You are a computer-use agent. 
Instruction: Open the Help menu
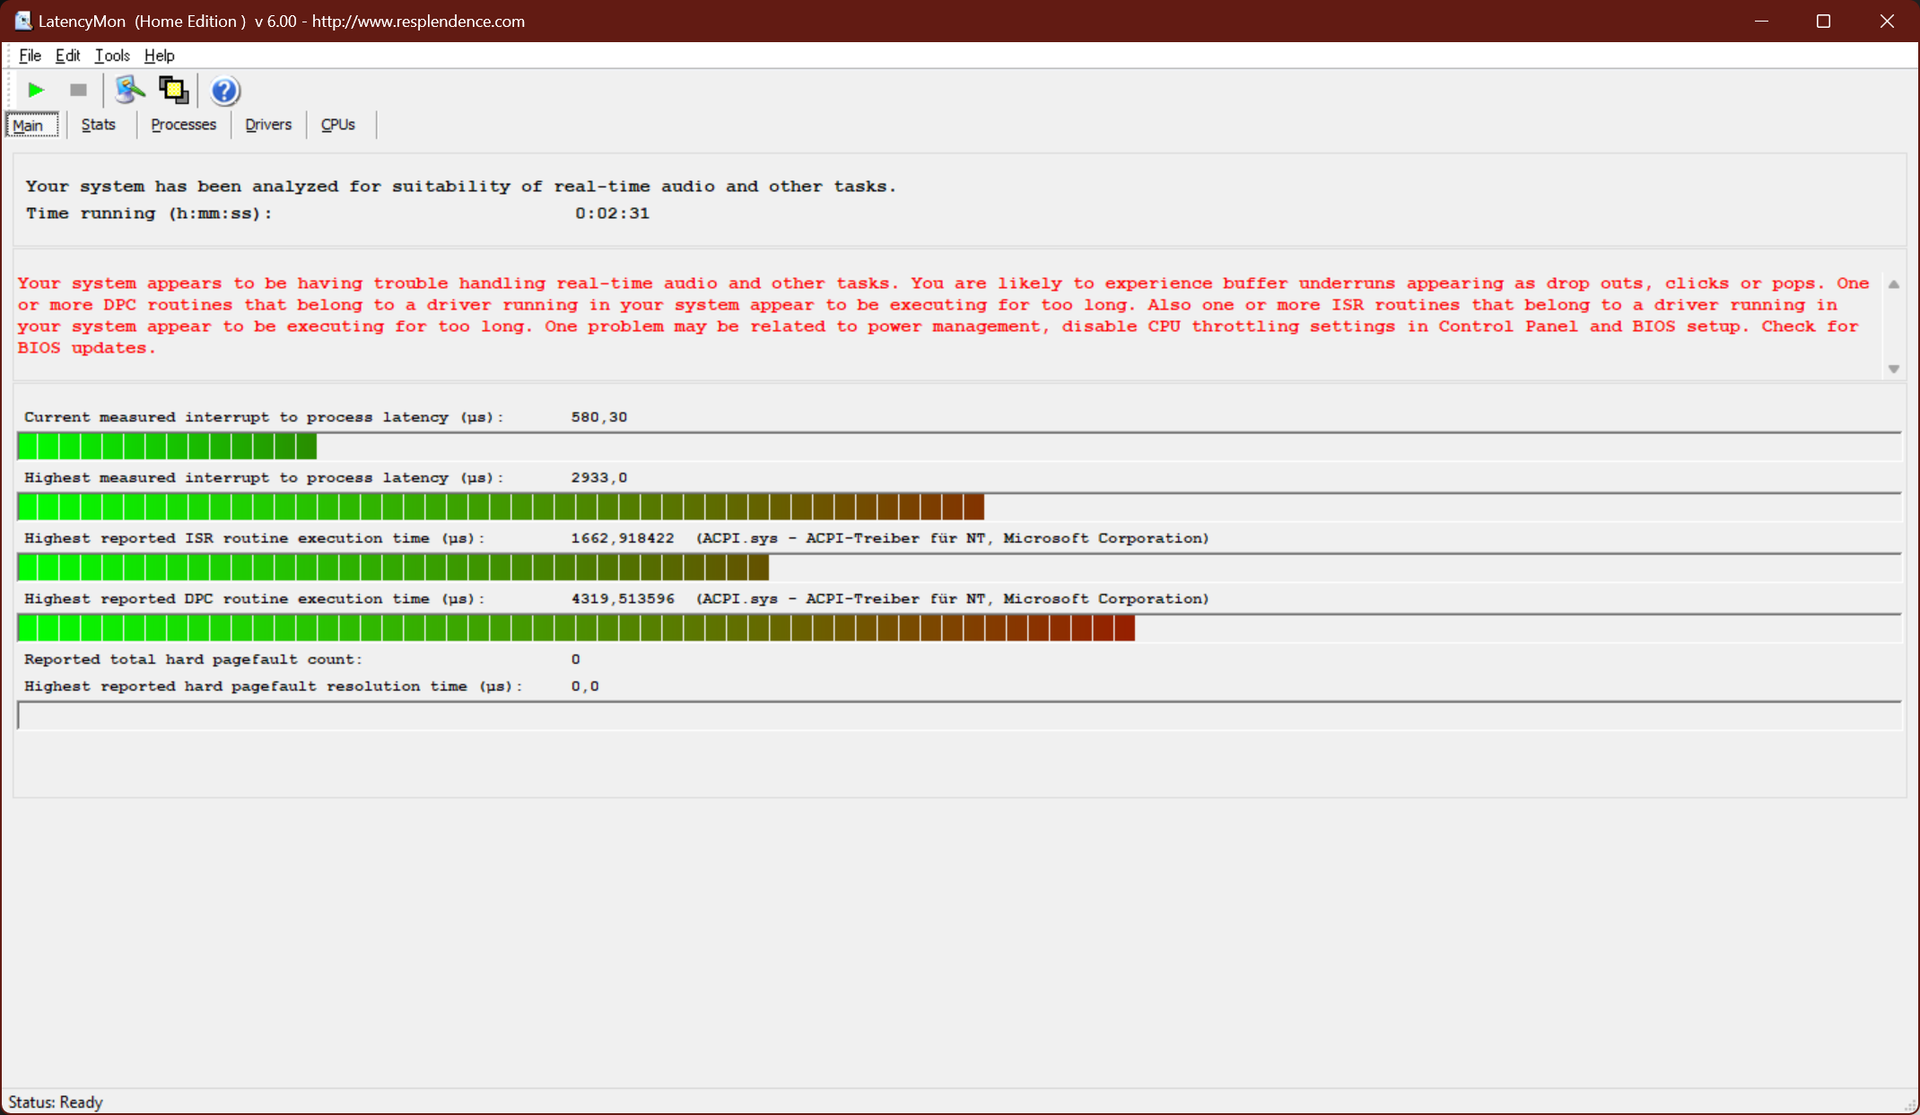[x=159, y=56]
